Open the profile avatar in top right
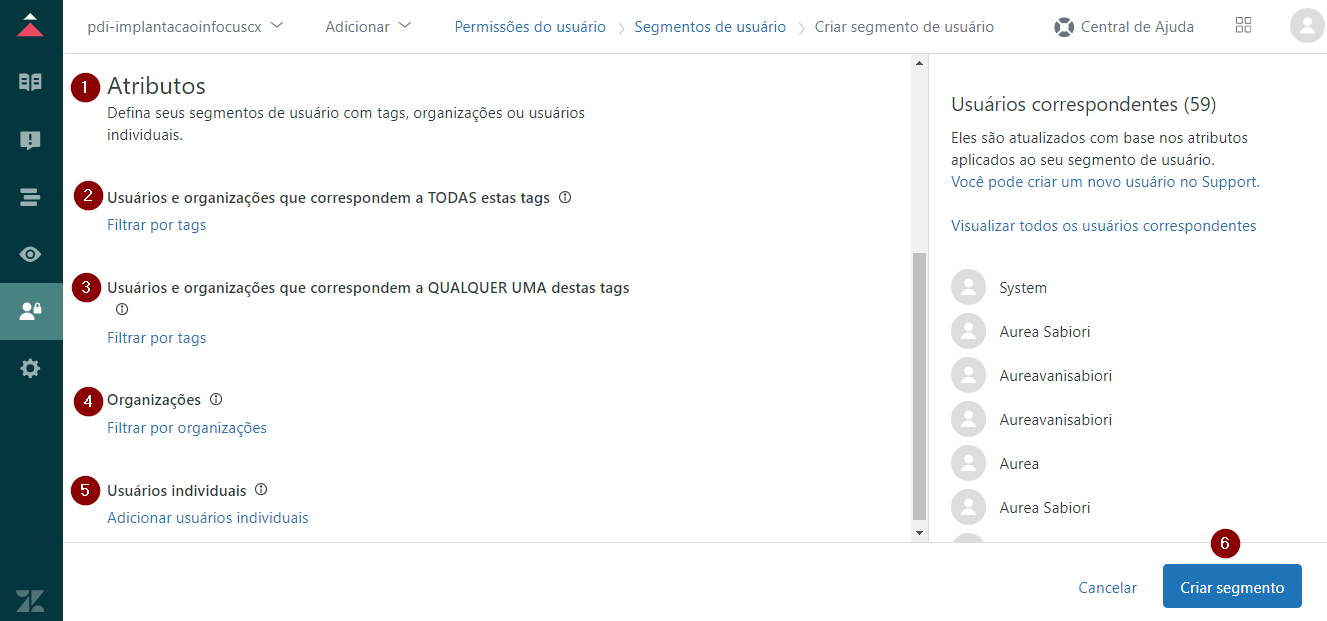Viewport: 1327px width, 621px height. coord(1306,26)
